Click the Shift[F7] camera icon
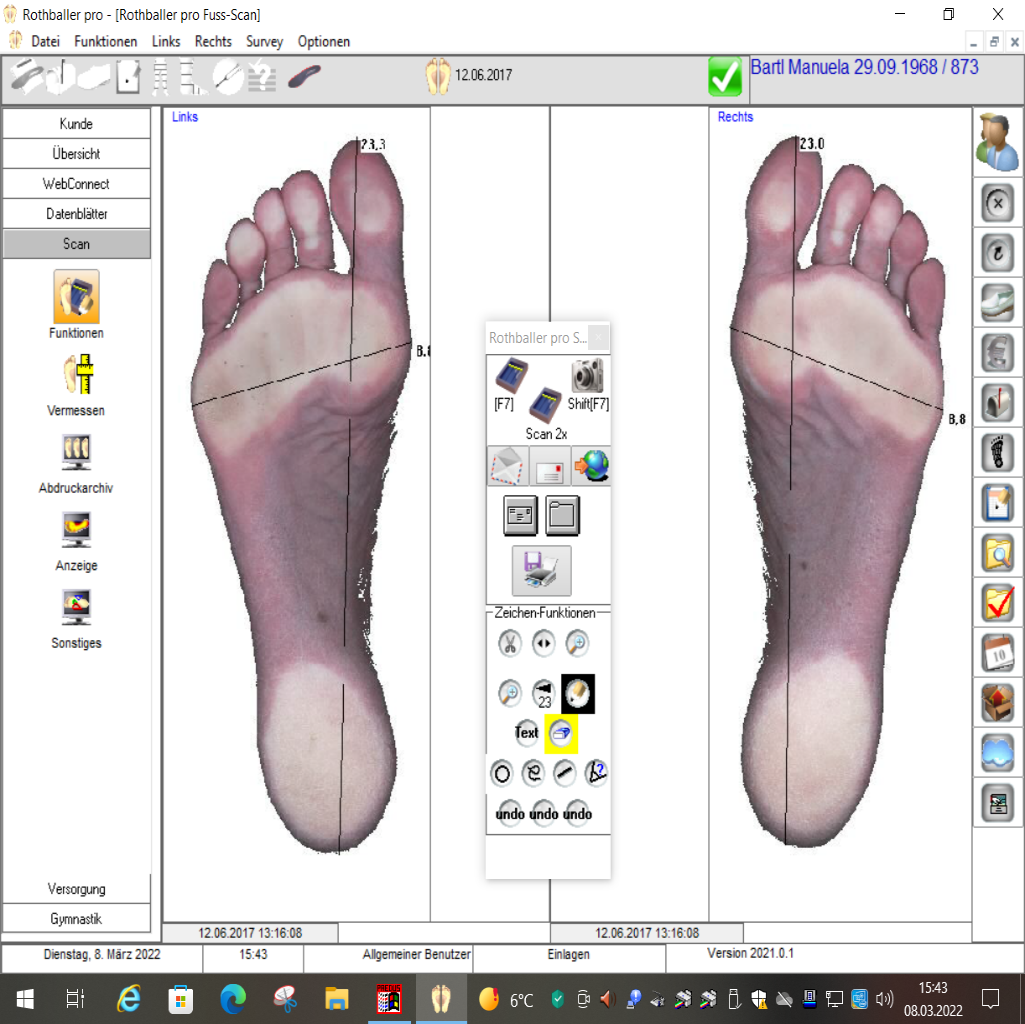This screenshot has width=1025, height=1024. [x=587, y=375]
